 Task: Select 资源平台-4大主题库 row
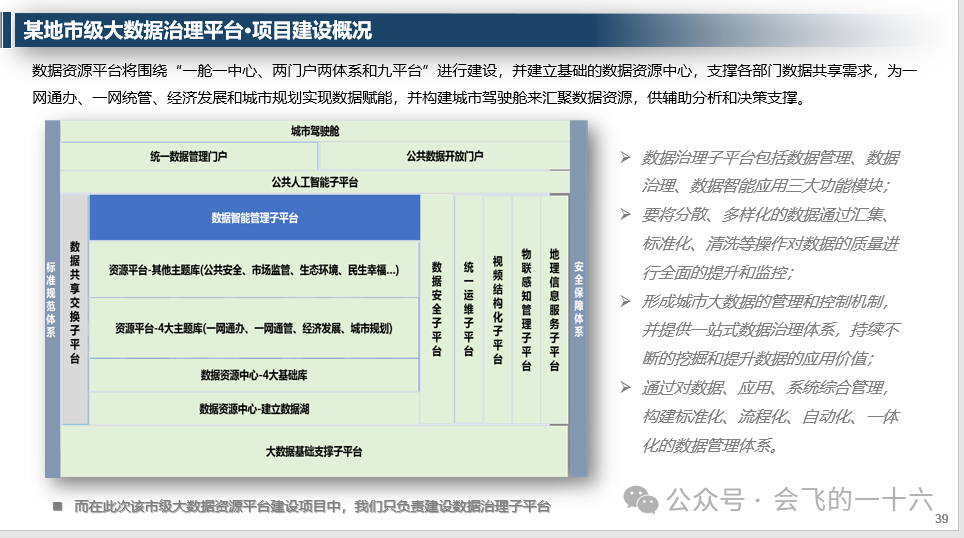[254, 328]
